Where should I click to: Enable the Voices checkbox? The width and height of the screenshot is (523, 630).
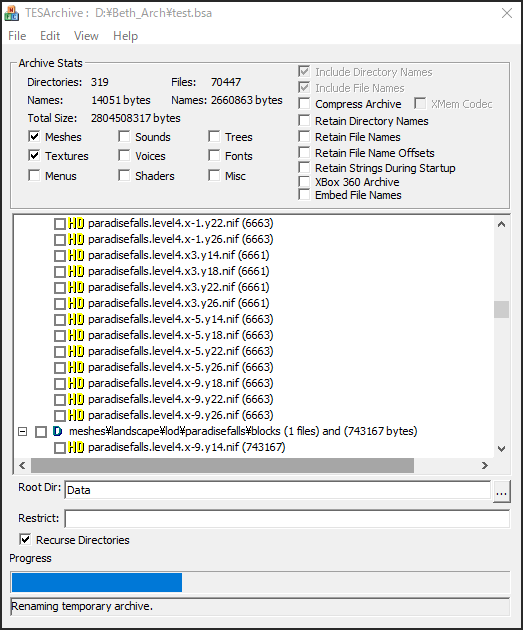point(124,155)
